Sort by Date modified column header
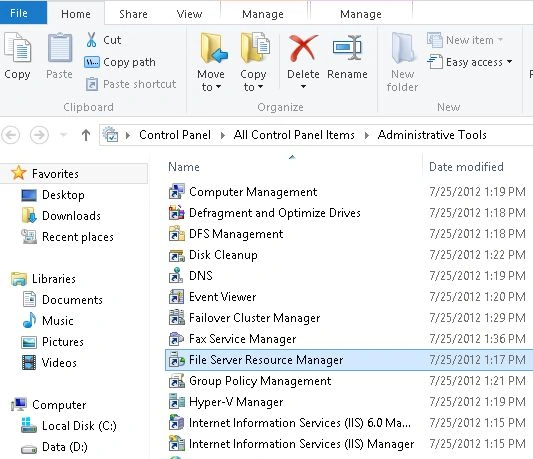533x459 pixels. 466,167
